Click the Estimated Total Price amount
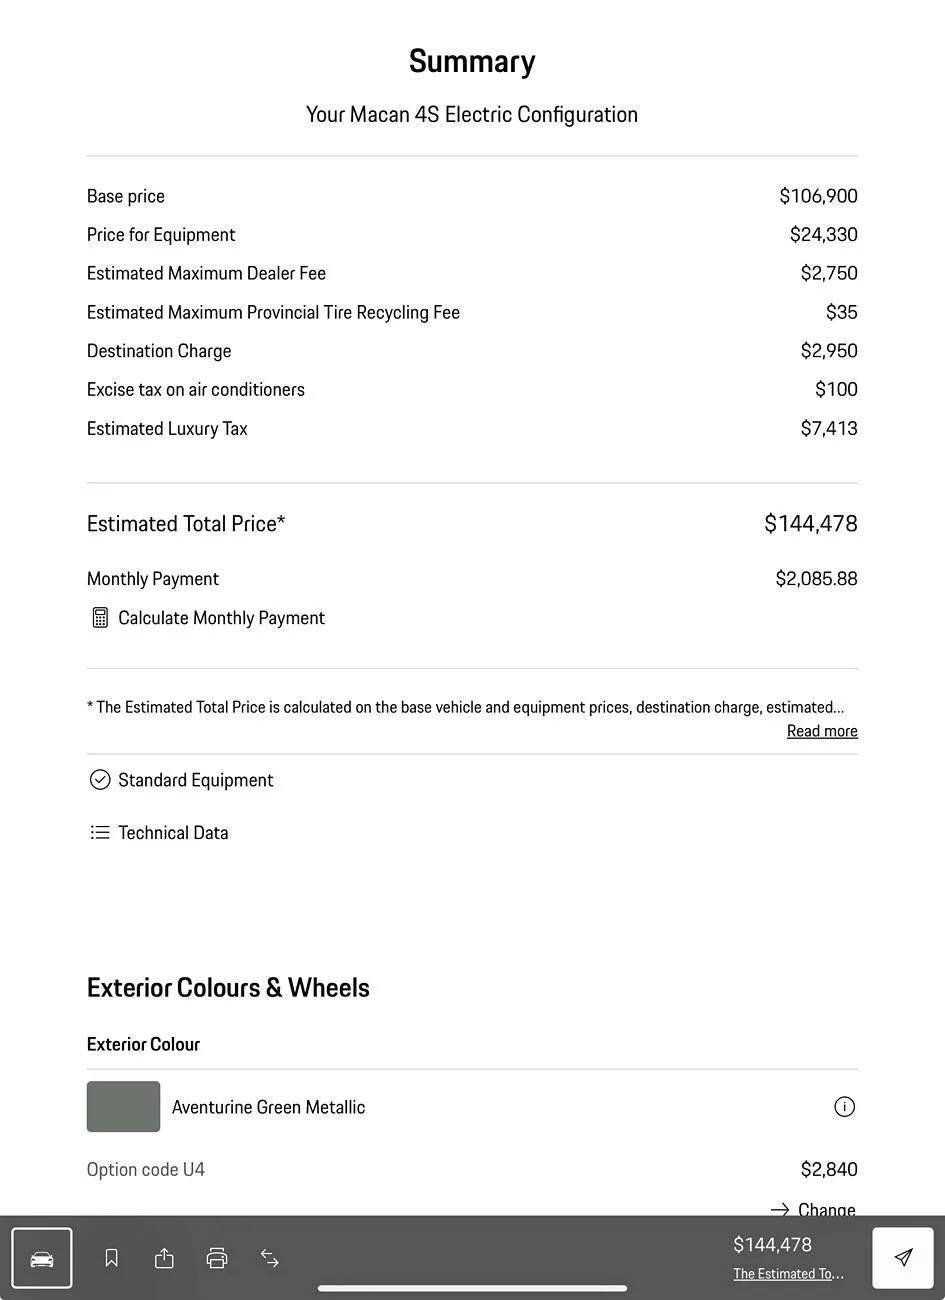This screenshot has height=1300, width=945. tap(810, 524)
